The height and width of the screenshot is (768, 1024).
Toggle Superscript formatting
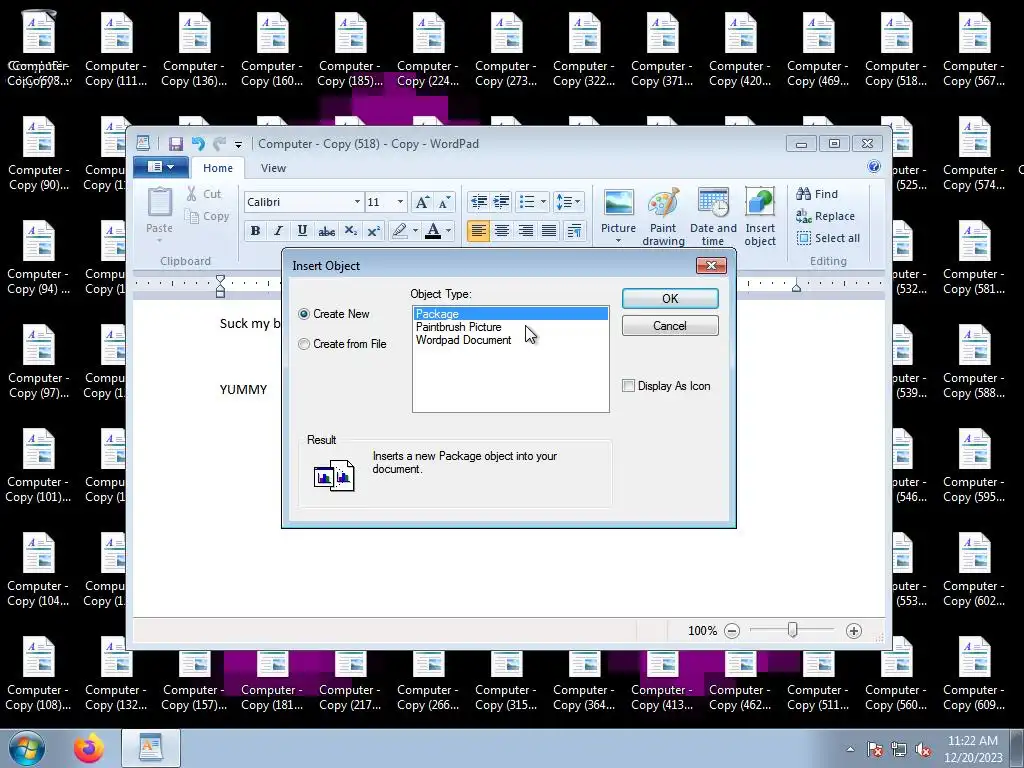pos(374,231)
